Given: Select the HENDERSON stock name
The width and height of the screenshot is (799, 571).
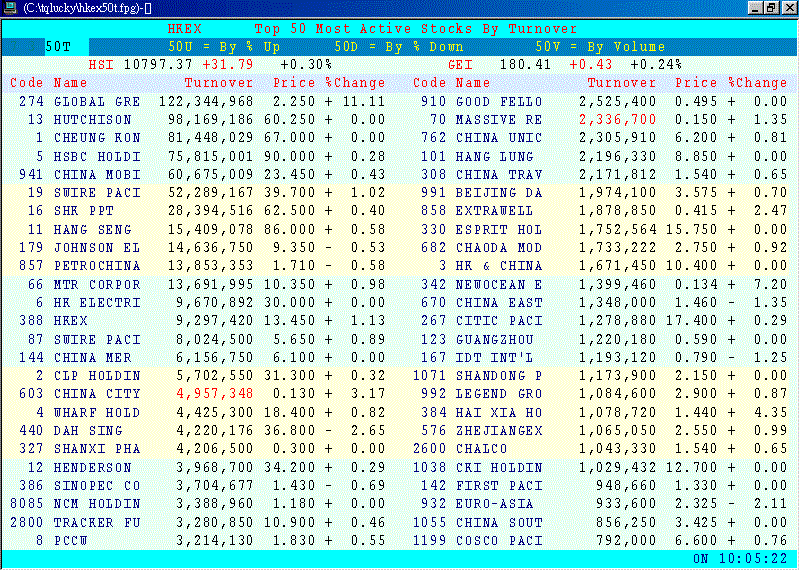Looking at the screenshot, I should pyautogui.click(x=93, y=467).
